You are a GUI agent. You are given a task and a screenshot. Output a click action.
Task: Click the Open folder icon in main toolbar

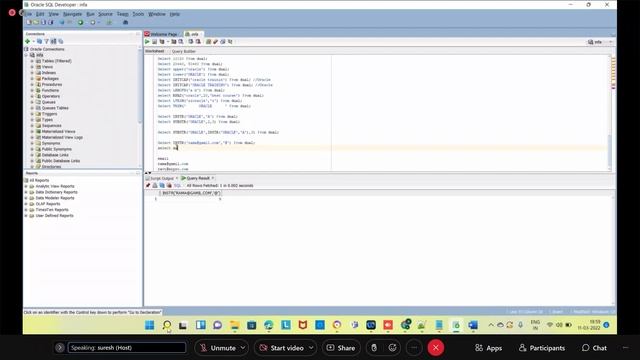pos(36,22)
